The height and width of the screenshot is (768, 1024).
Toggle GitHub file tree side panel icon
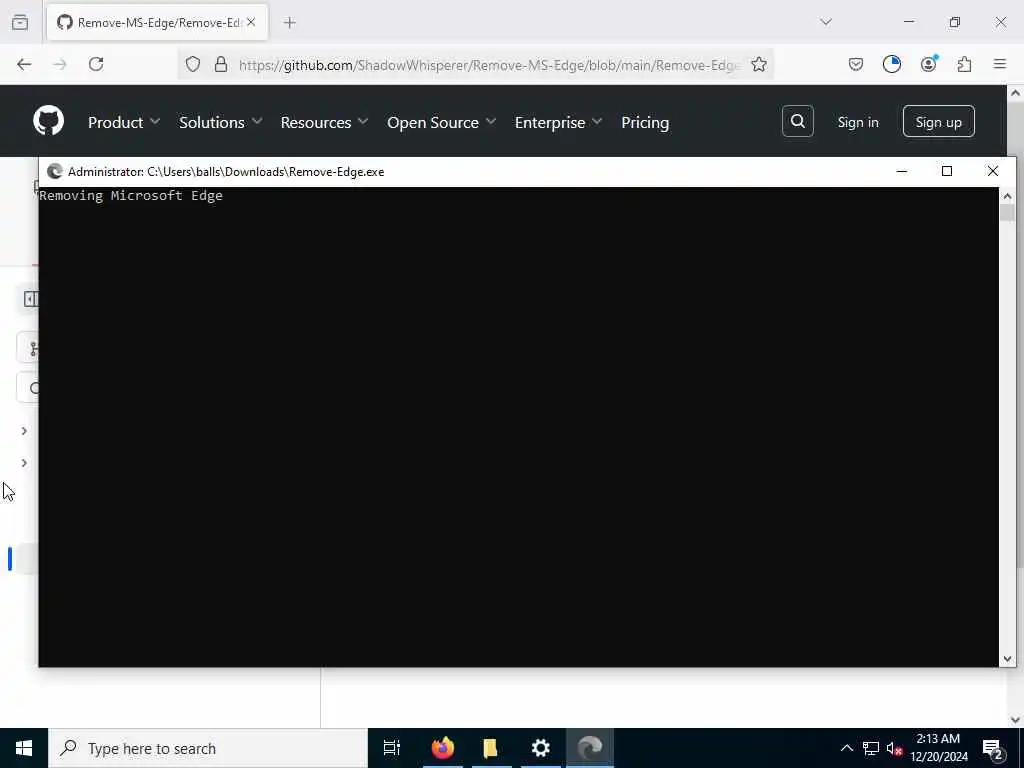[29, 299]
